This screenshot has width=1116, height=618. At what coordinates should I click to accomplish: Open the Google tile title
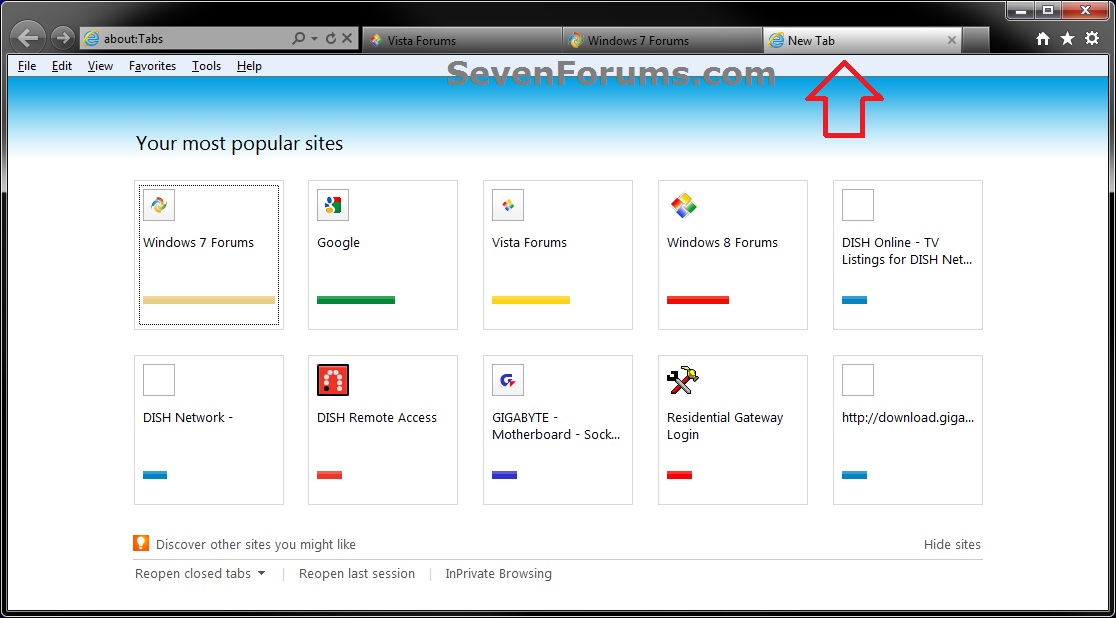click(x=339, y=243)
